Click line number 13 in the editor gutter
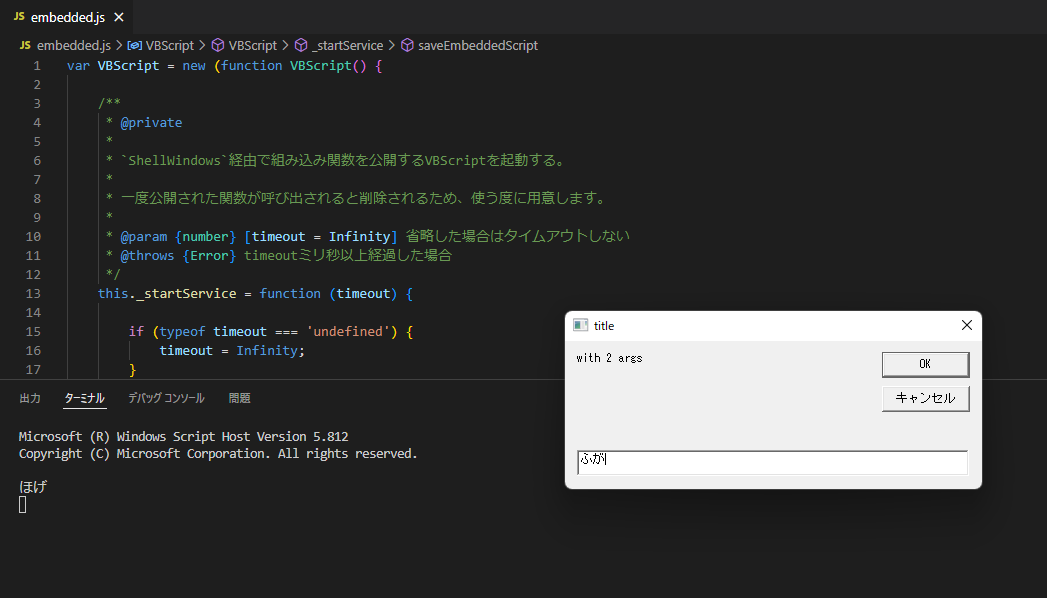Viewport: 1047px width, 598px height. 33,292
